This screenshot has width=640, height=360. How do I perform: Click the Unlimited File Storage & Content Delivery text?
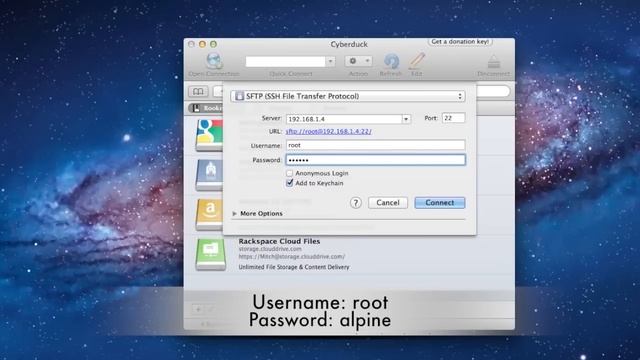tap(294, 267)
